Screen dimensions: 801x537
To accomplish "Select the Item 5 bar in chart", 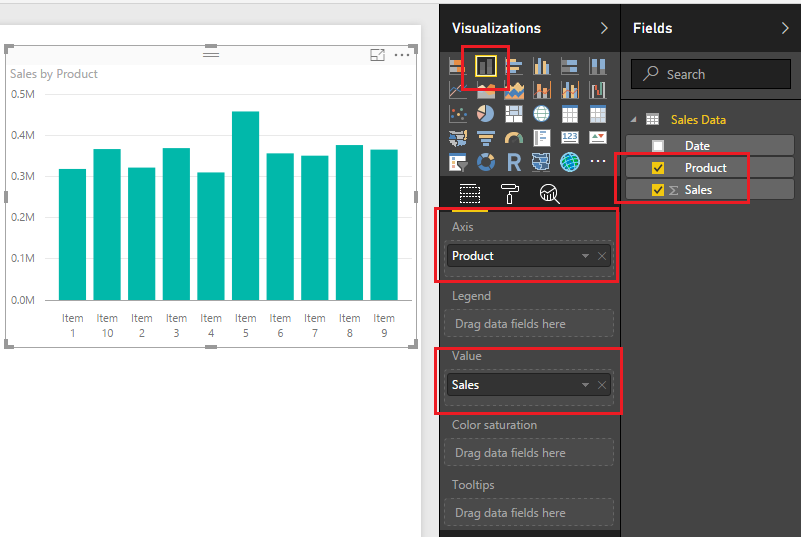I will point(245,205).
